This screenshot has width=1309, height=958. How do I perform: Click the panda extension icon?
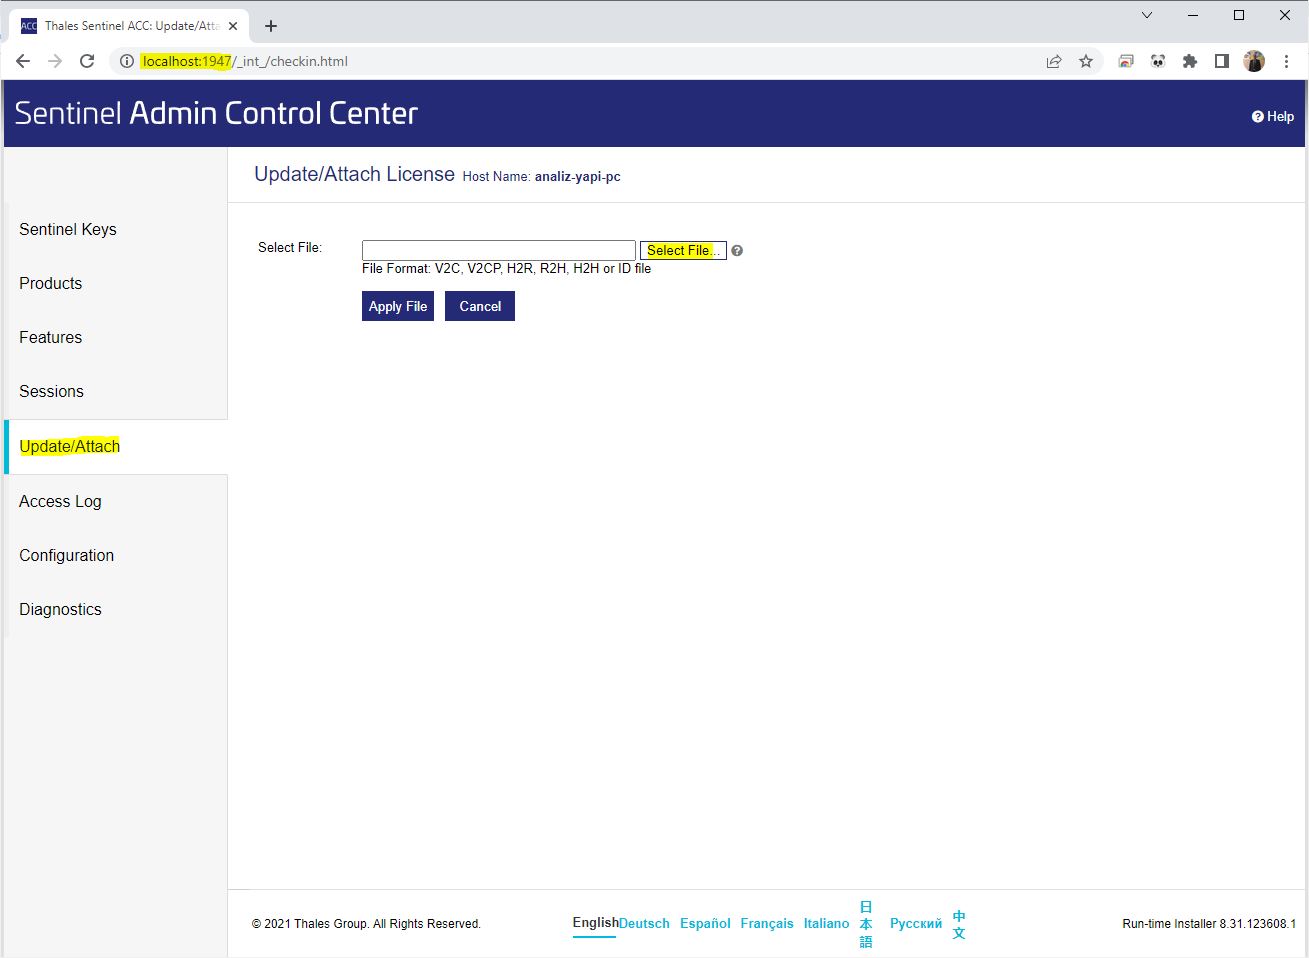pyautogui.click(x=1158, y=61)
